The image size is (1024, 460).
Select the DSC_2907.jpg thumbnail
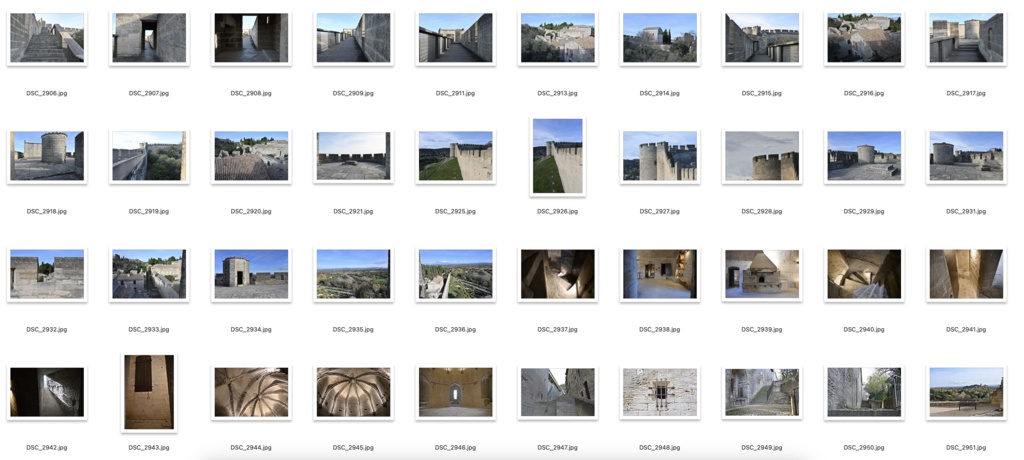click(x=149, y=38)
